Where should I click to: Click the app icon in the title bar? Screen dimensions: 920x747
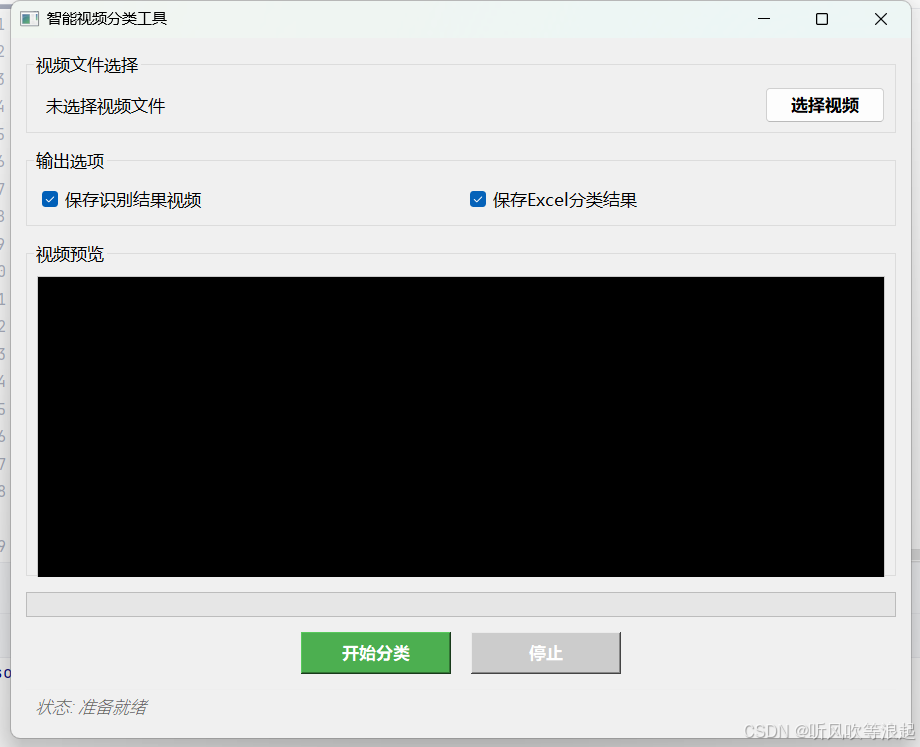pos(29,19)
